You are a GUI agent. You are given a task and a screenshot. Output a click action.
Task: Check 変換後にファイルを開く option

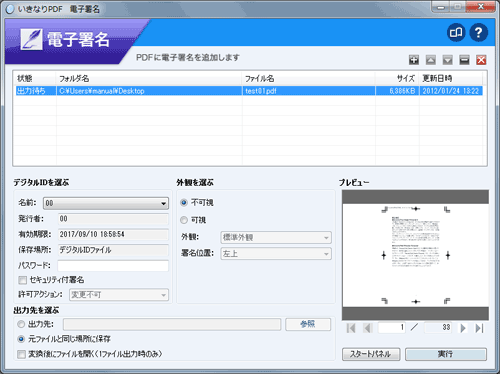pyautogui.click(x=21, y=354)
